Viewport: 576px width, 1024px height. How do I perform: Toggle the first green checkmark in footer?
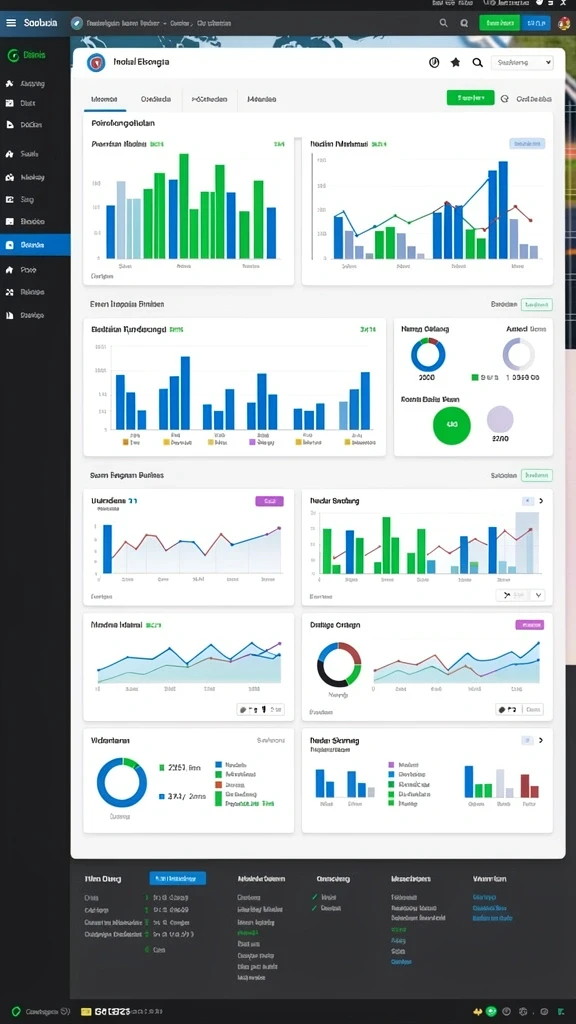315,897
